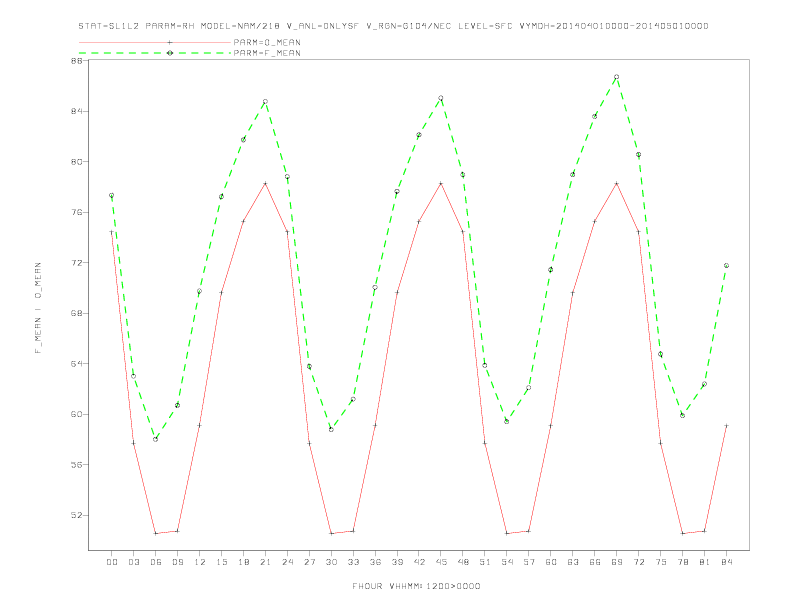Click x-axis forecast hour label 78
Image resolution: width=792 pixels, height=612 pixels.
[x=682, y=562]
